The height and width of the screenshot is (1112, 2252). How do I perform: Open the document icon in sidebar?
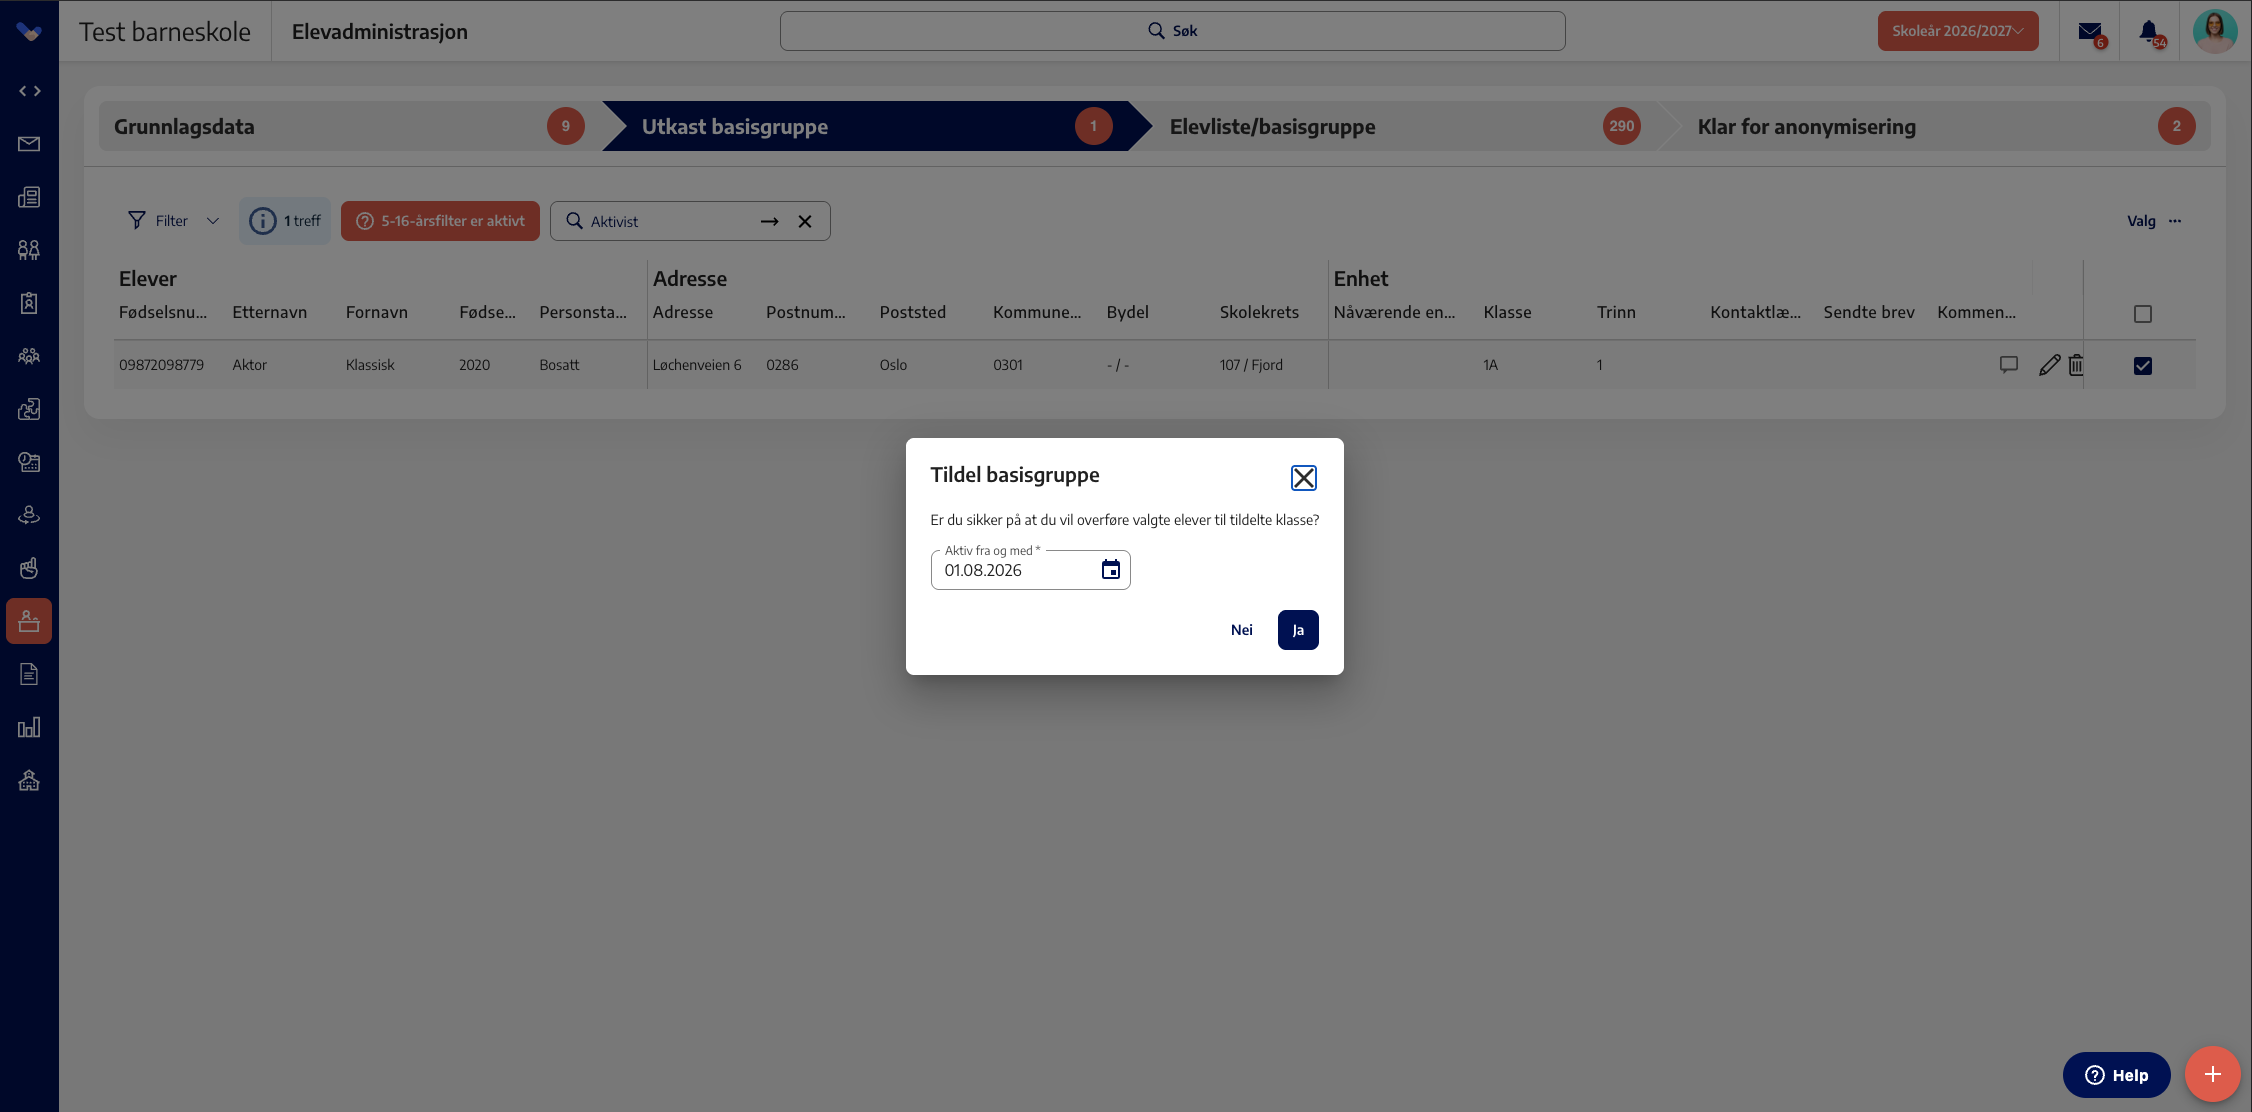tap(29, 674)
